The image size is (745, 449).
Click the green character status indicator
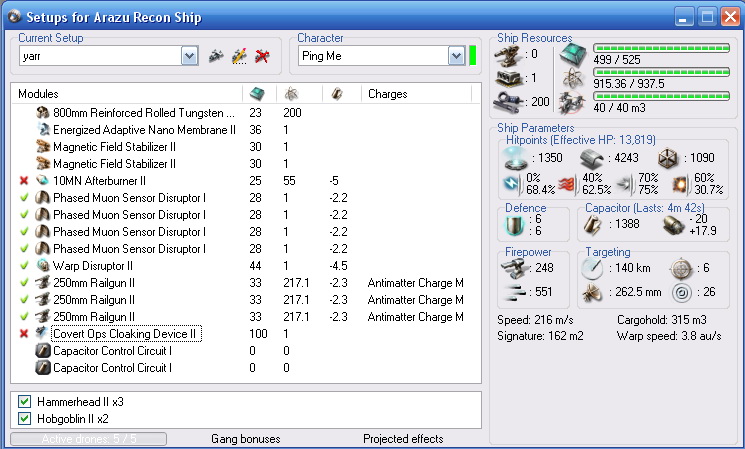tap(472, 56)
